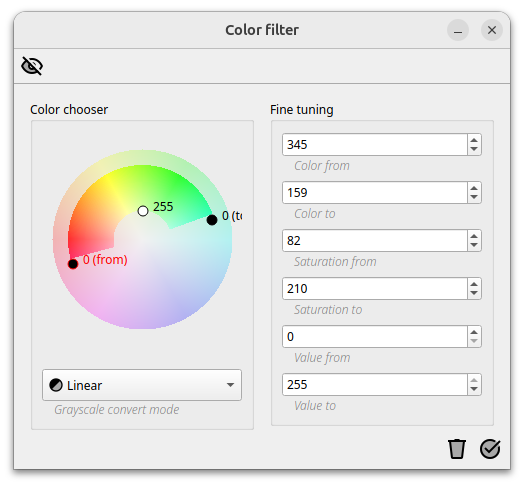The height and width of the screenshot is (486, 524).
Task: Click the Saturation from label
Action: 335,262
